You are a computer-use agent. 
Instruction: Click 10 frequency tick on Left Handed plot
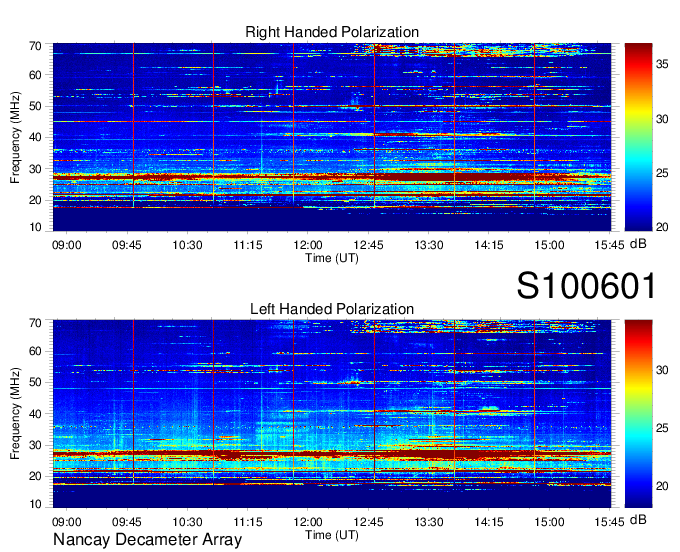(x=35, y=504)
